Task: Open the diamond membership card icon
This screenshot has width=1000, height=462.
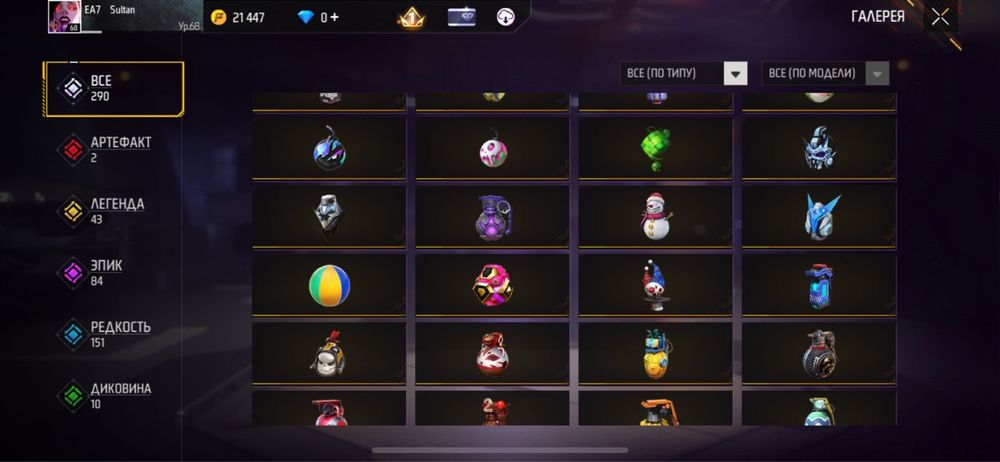Action: point(461,17)
